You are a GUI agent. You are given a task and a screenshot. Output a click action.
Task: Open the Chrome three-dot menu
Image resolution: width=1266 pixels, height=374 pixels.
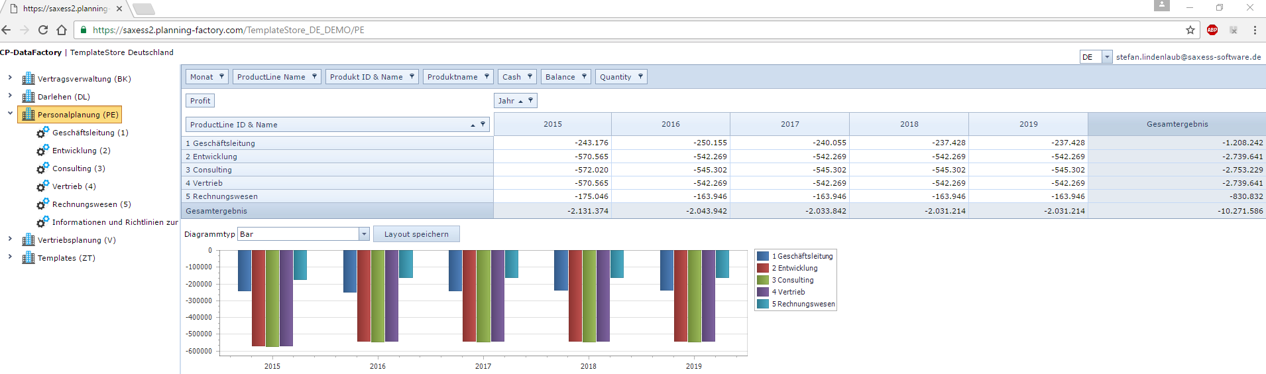1255,30
